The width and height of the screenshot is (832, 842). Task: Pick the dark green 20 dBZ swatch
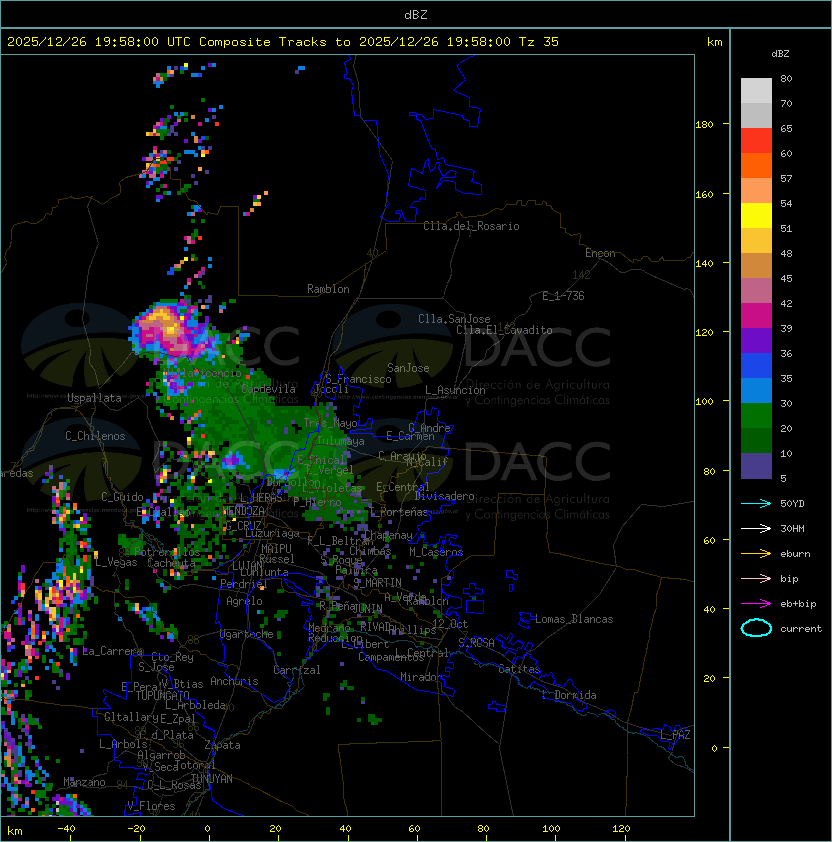point(756,440)
